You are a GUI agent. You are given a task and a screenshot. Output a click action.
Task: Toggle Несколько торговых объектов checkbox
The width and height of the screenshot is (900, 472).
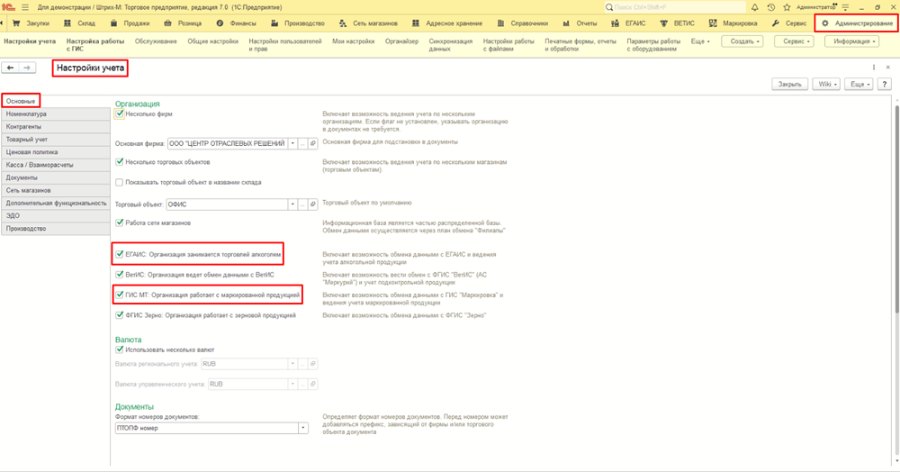(x=119, y=162)
